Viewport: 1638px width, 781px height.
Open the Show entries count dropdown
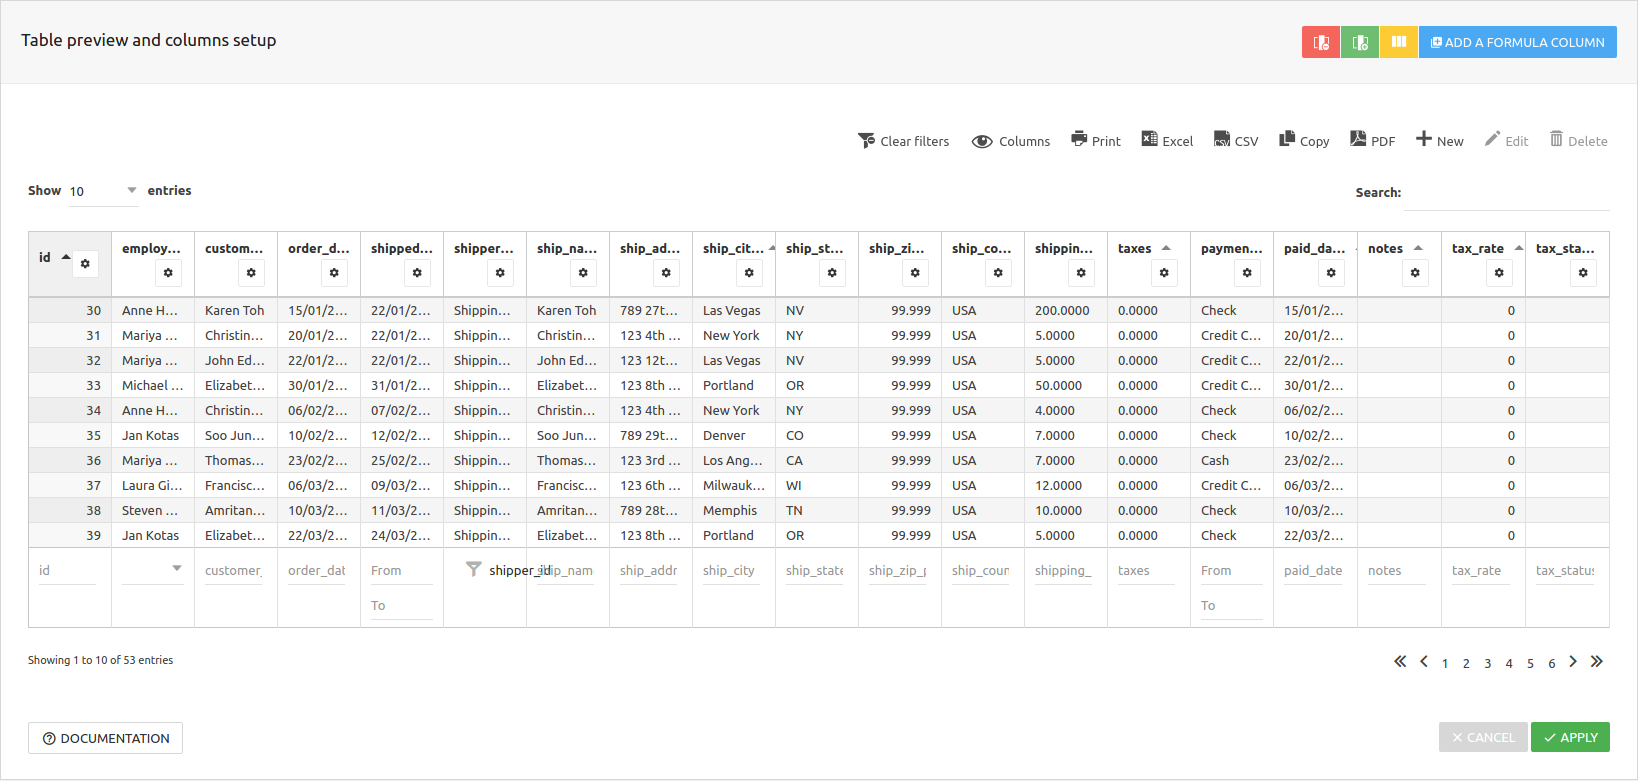click(103, 191)
